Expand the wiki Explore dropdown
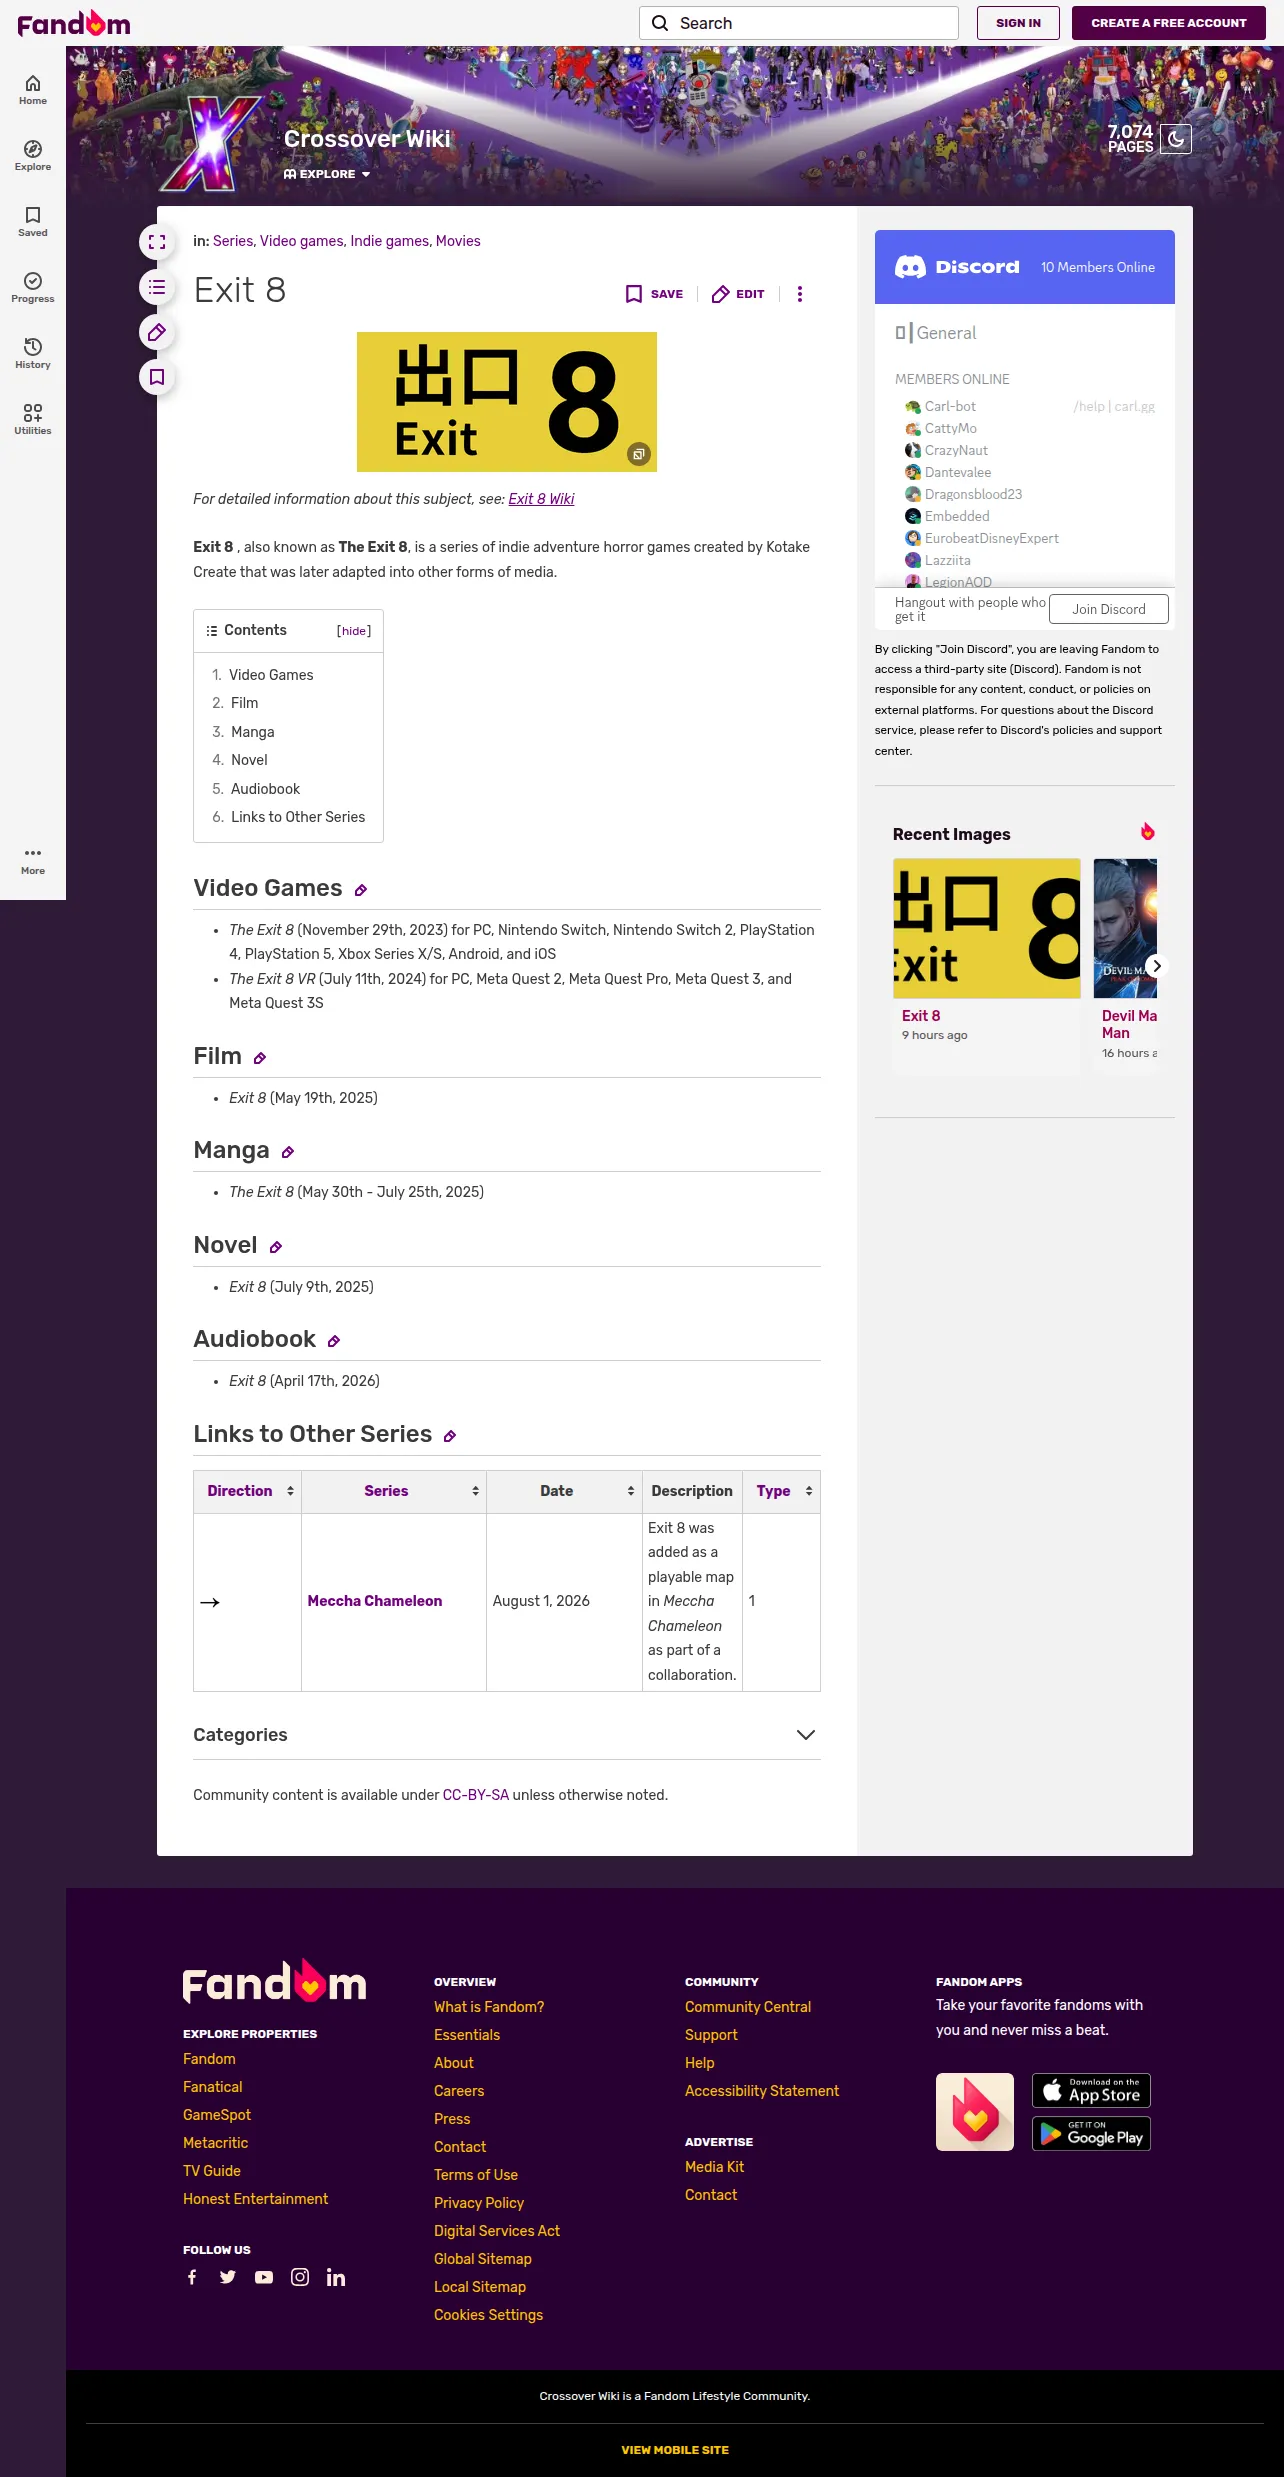 [327, 174]
